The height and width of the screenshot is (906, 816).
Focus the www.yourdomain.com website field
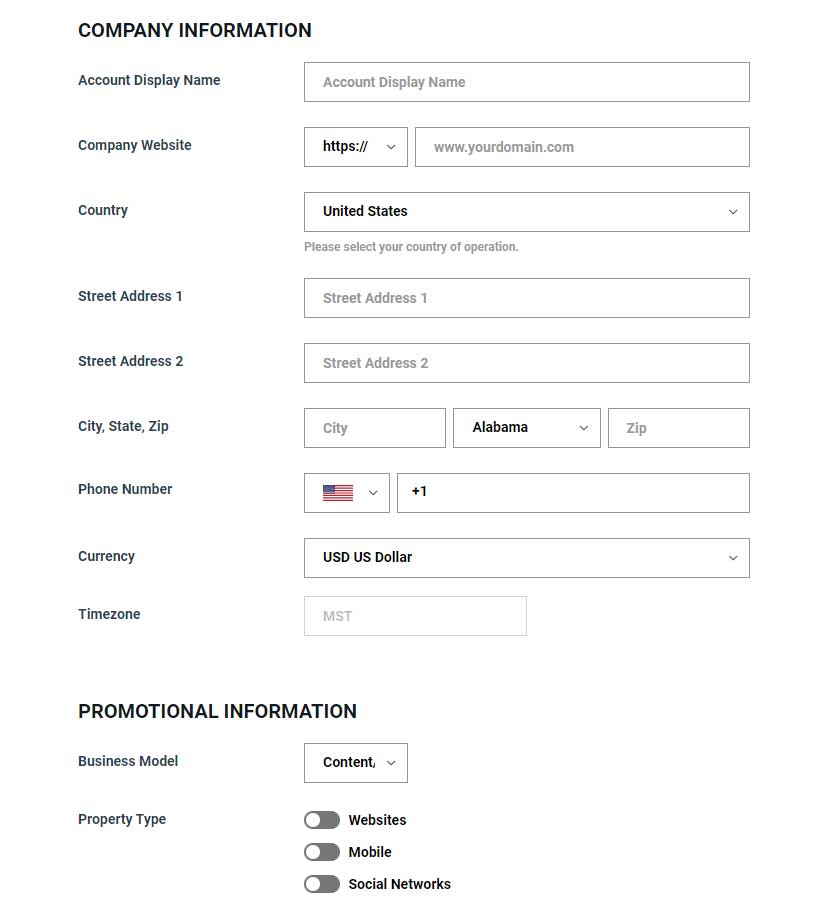pyautogui.click(x=583, y=147)
